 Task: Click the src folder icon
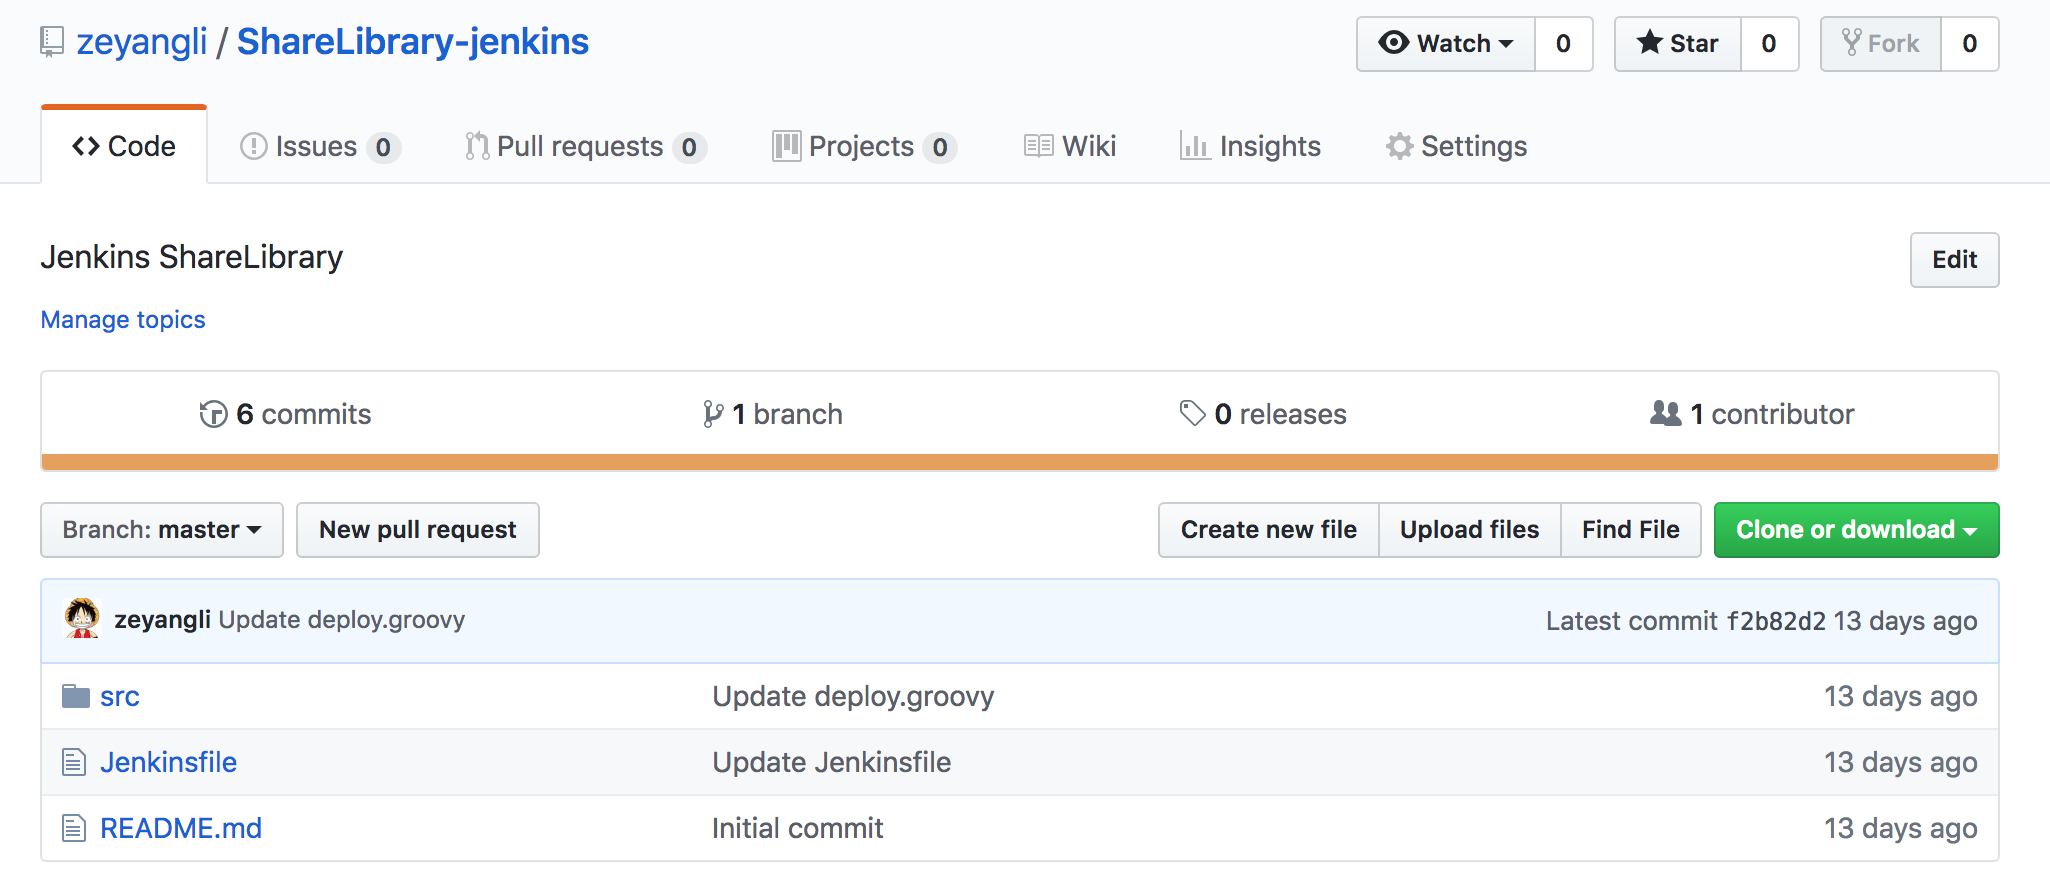pos(76,696)
